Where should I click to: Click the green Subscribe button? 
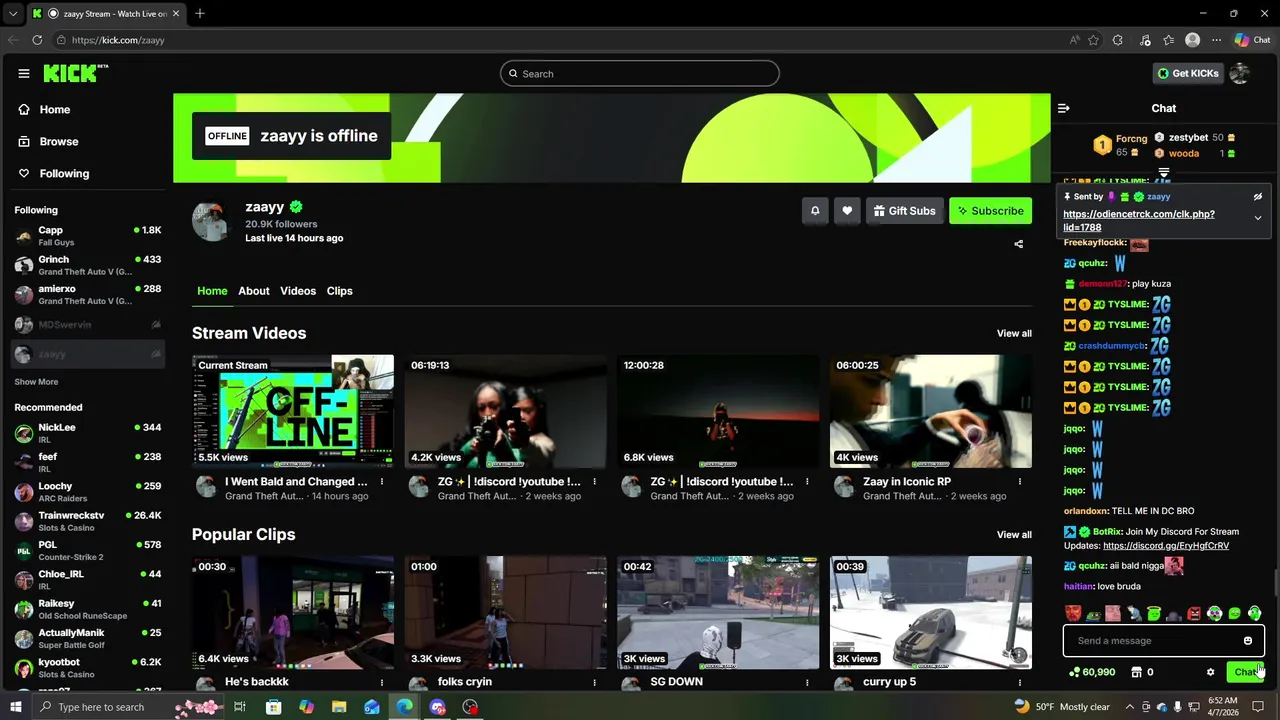pyautogui.click(x=990, y=211)
